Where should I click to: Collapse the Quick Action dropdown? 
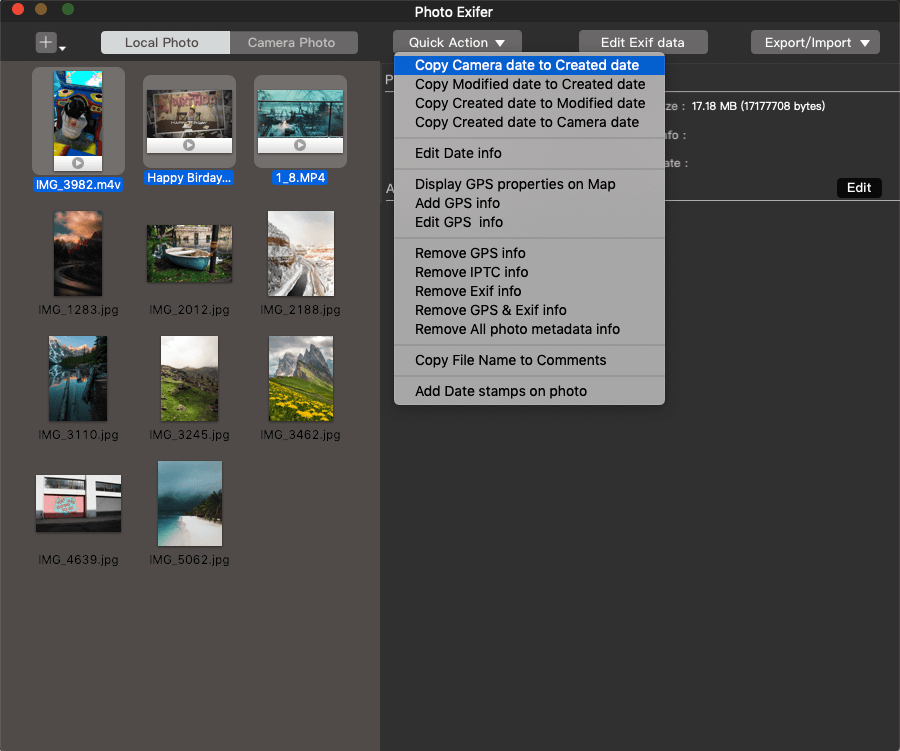click(x=457, y=42)
